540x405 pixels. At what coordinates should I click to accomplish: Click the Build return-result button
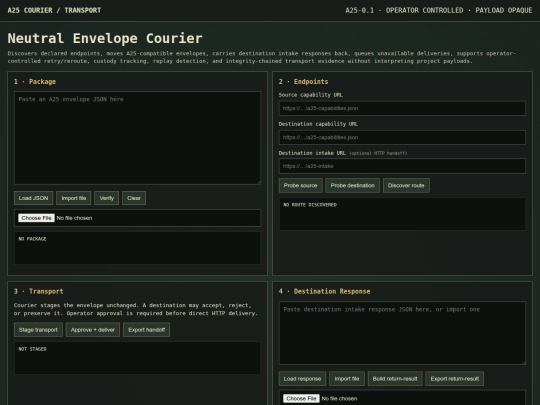click(395, 378)
